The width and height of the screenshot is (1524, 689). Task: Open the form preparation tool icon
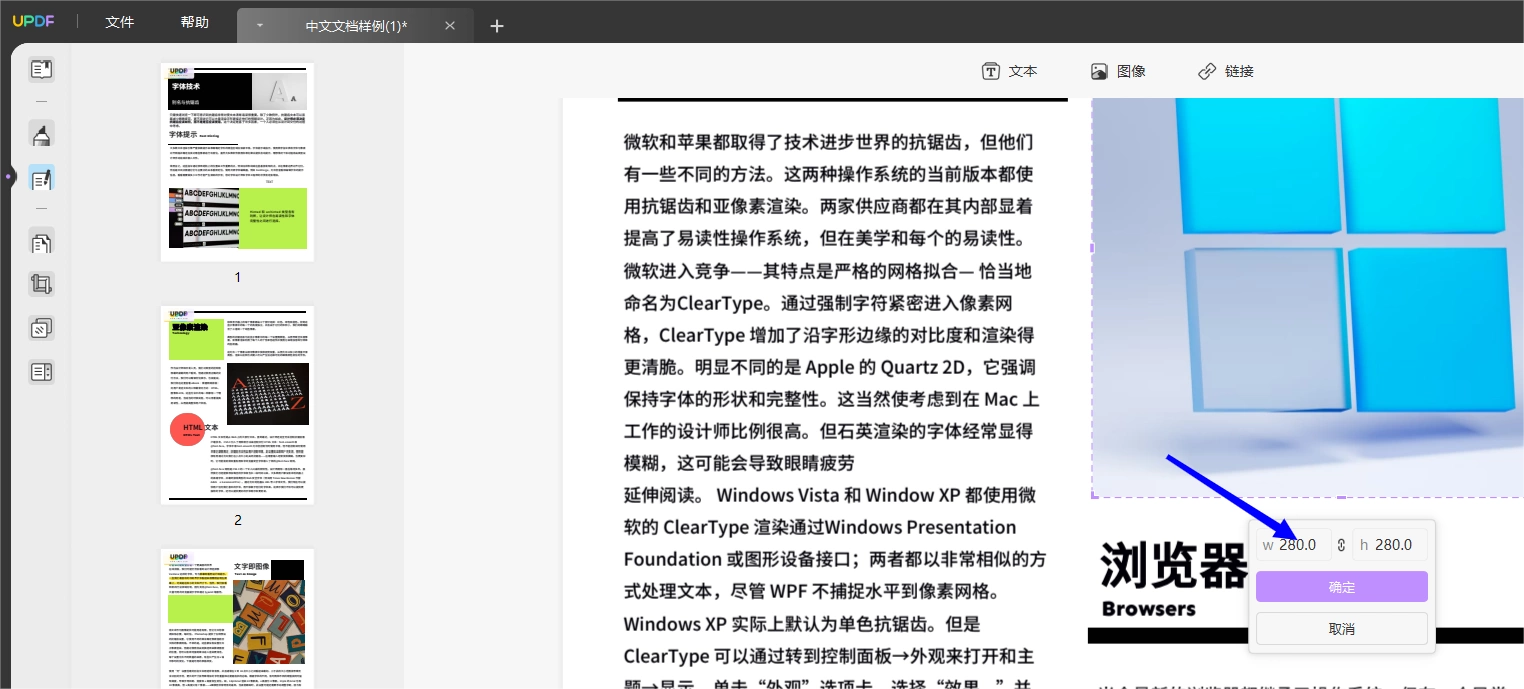point(41,372)
